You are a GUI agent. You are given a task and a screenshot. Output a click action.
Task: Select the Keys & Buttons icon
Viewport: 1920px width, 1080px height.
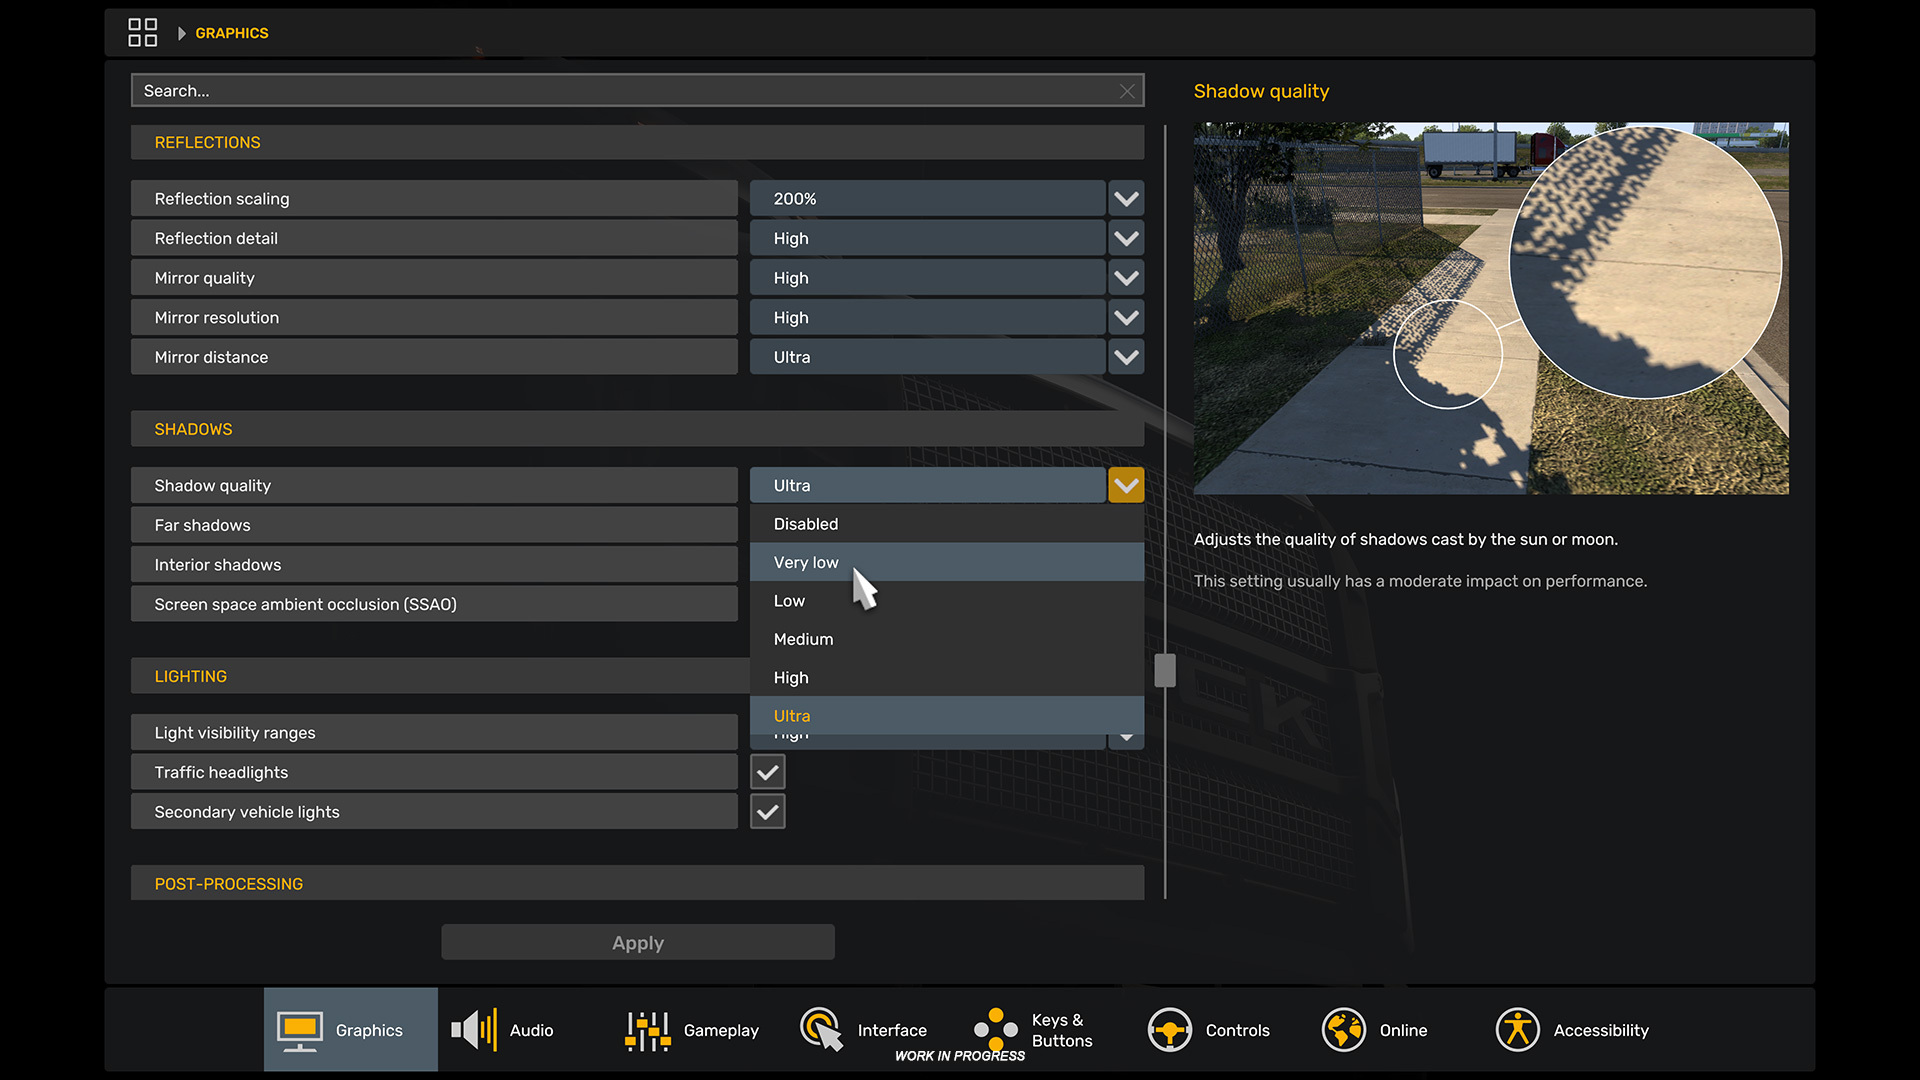(996, 1030)
